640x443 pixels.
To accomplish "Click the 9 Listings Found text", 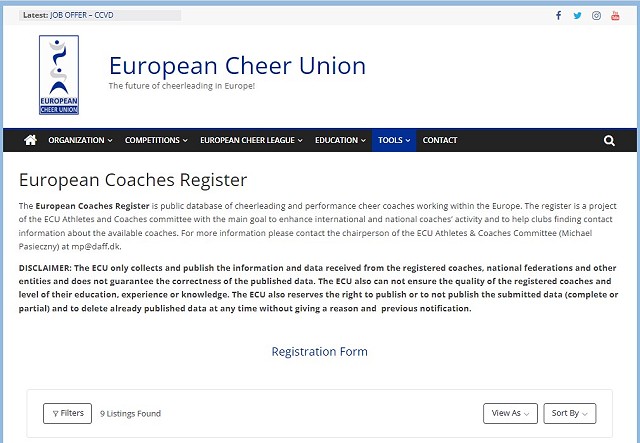I will (x=130, y=414).
